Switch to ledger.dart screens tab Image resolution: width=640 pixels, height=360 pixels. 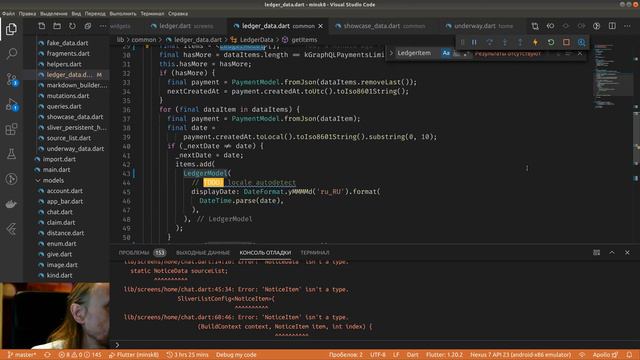[x=182, y=26]
